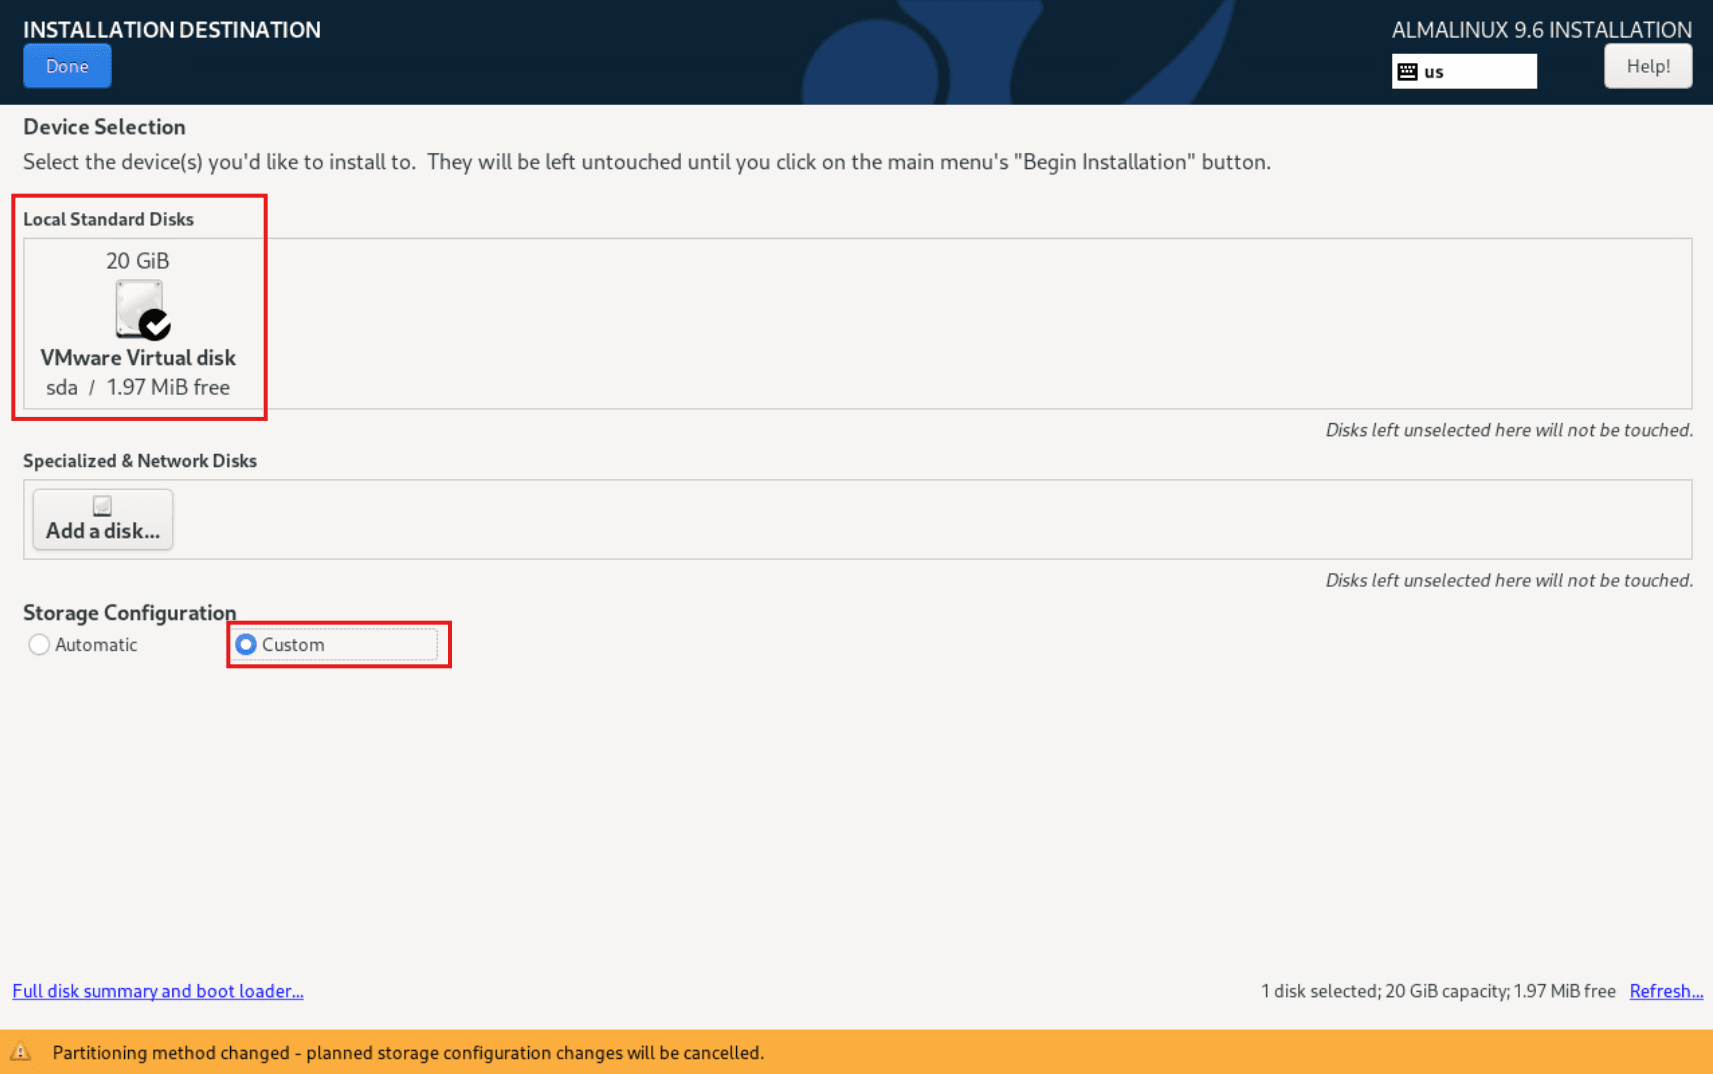
Task: Click the sda / 1.97 MiB free text
Action: 138,387
